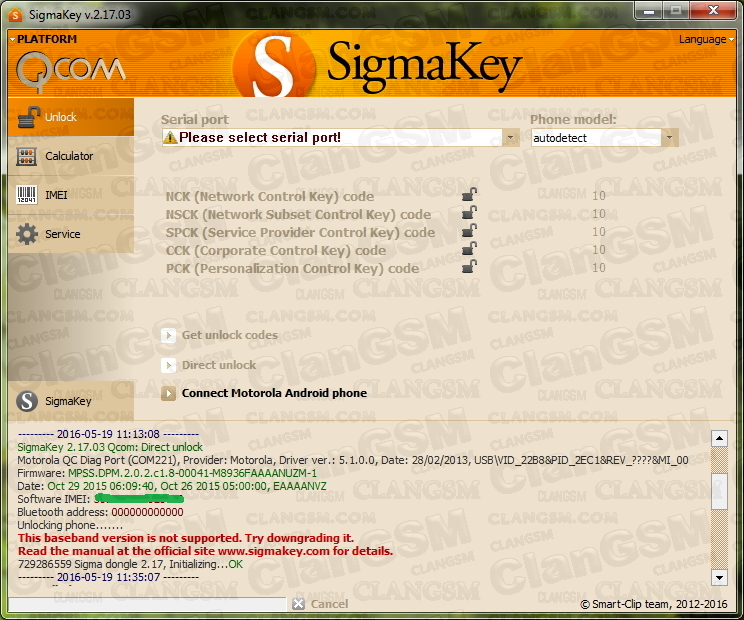Open the Calculator tab
The height and width of the screenshot is (620, 744).
coord(71,156)
